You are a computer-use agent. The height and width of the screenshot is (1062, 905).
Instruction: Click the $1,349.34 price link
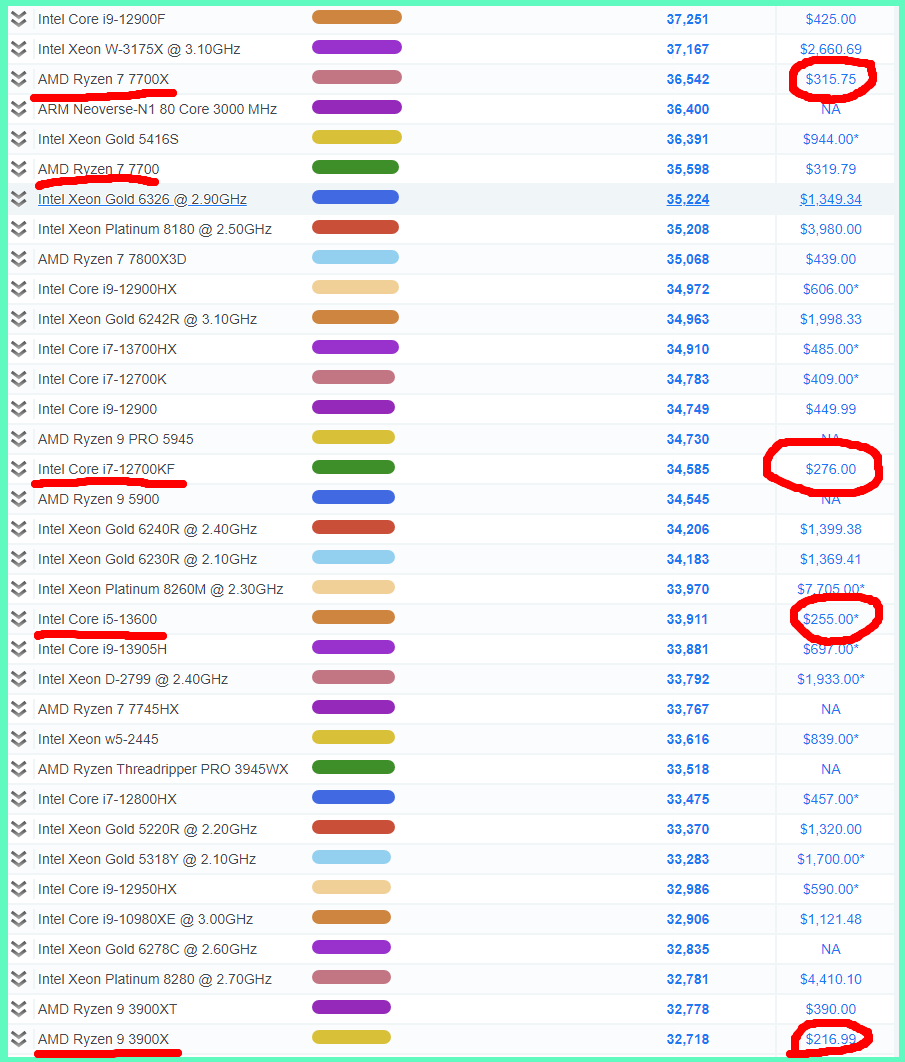(830, 199)
